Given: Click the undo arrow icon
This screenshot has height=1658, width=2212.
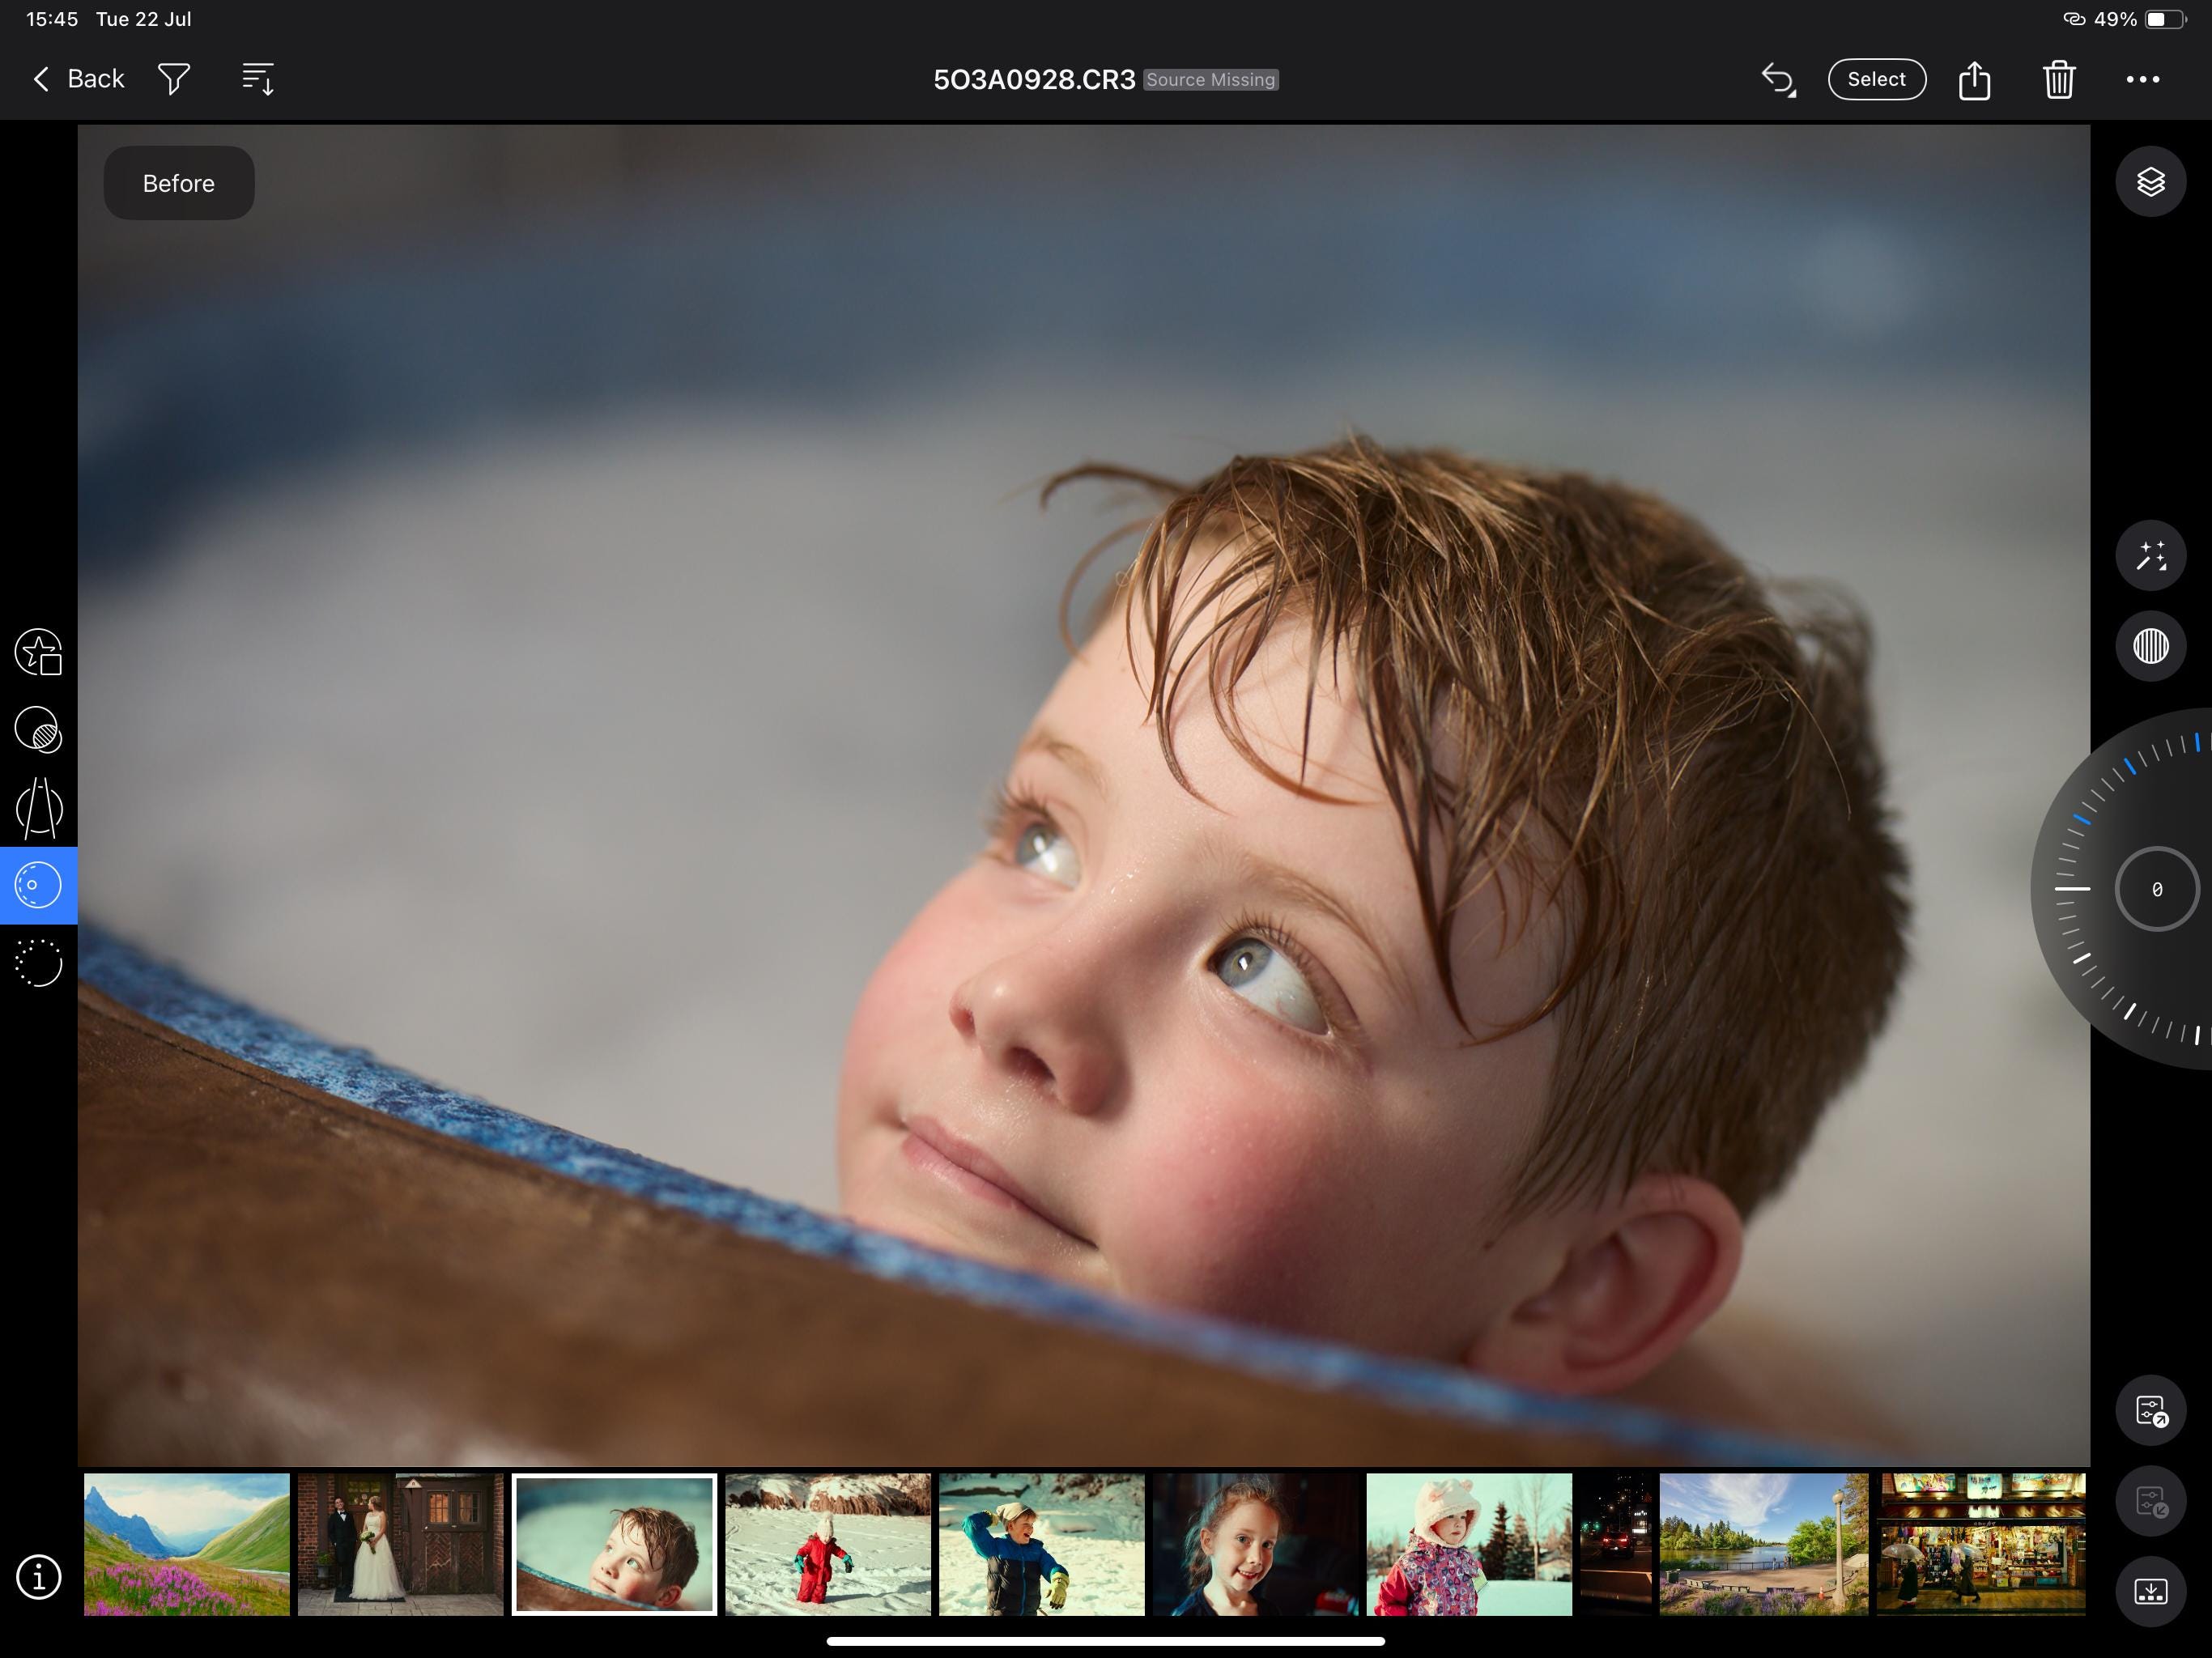Looking at the screenshot, I should coord(1778,79).
